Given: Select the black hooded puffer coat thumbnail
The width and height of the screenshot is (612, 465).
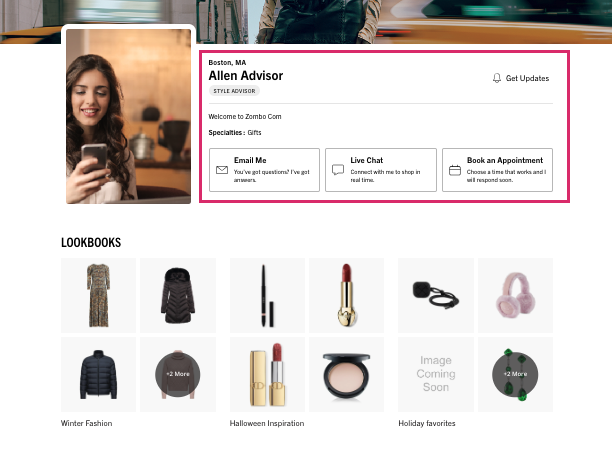Looking at the screenshot, I should coord(178,295).
